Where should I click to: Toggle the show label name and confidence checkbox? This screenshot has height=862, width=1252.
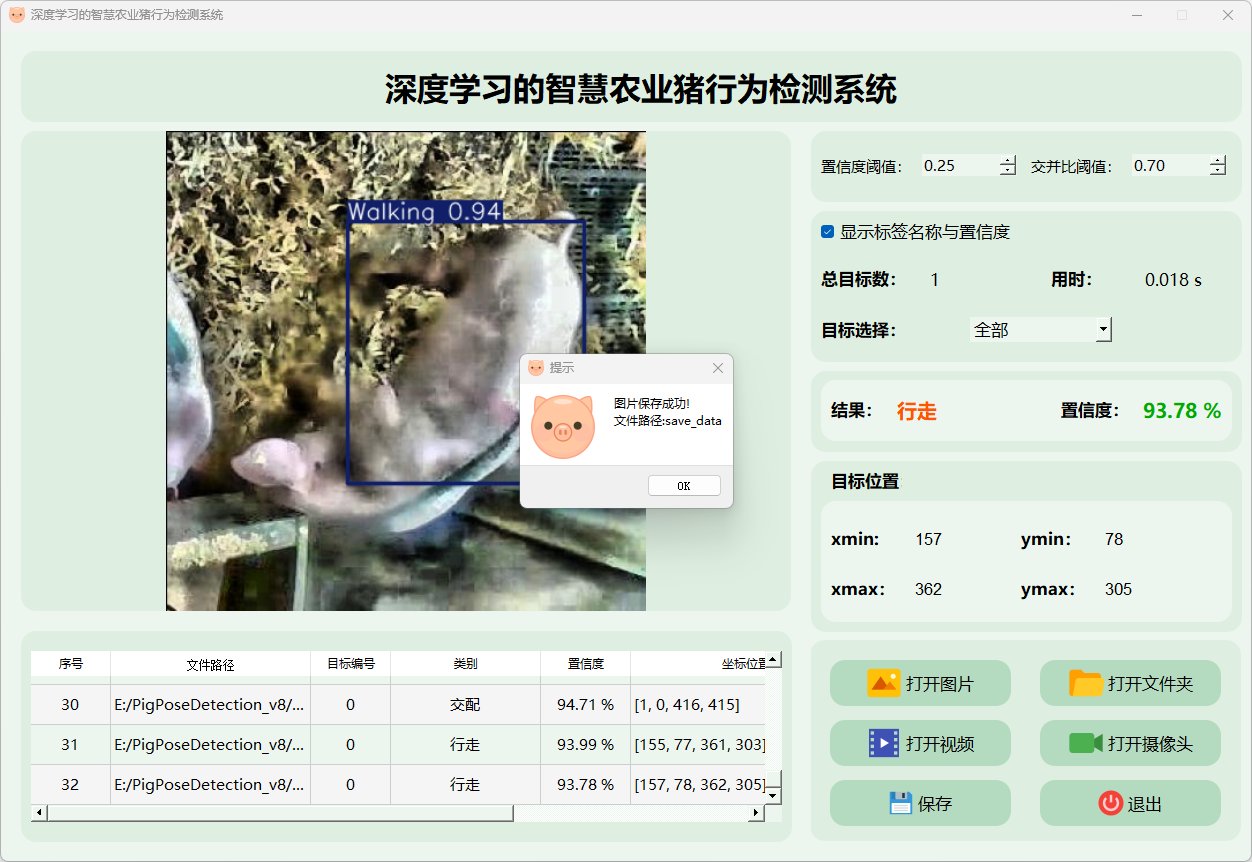(x=828, y=232)
